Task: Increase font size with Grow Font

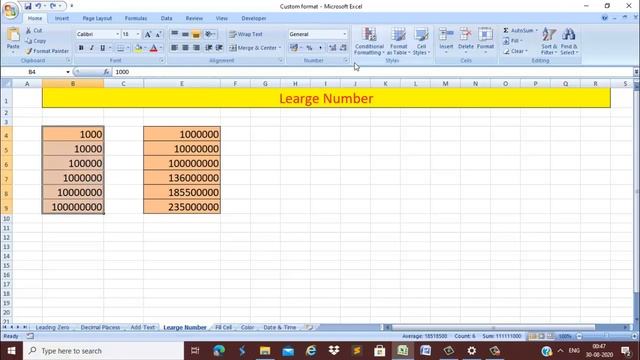Action: point(148,34)
